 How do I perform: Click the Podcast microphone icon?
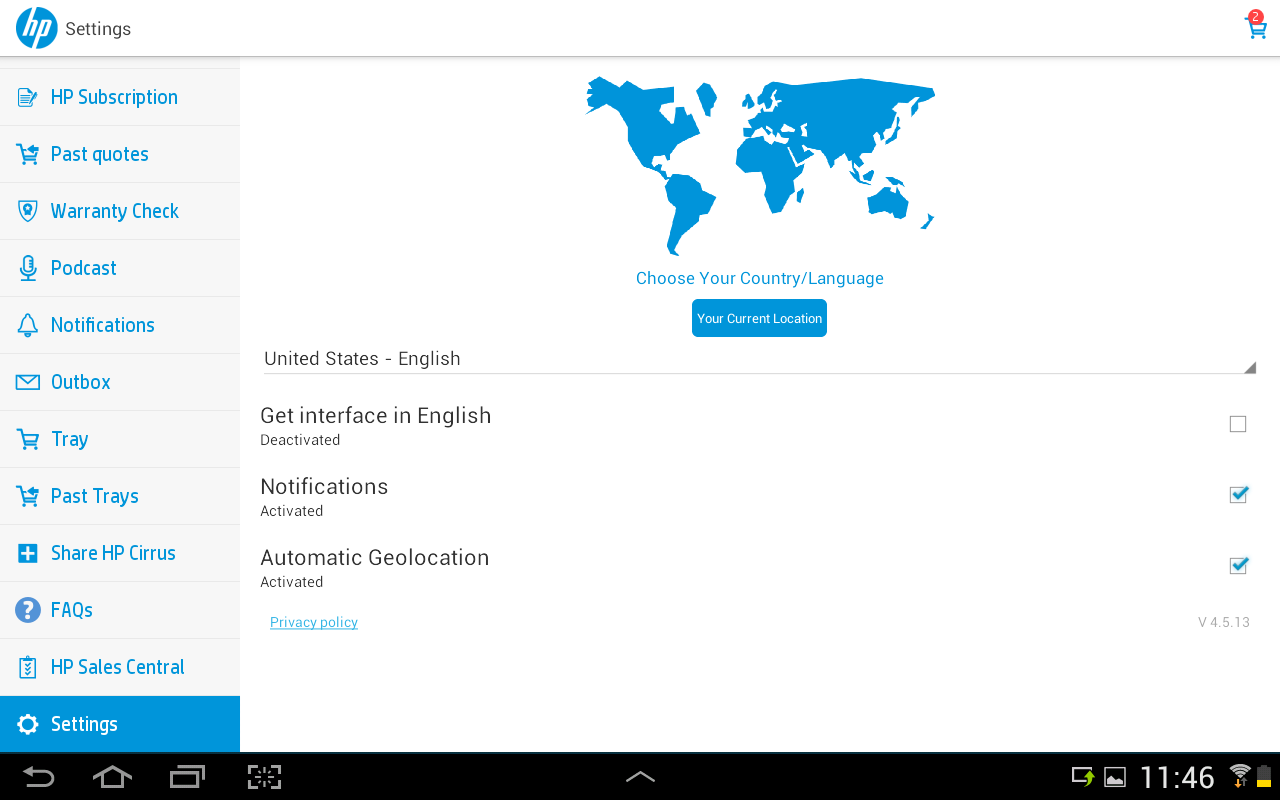[28, 268]
